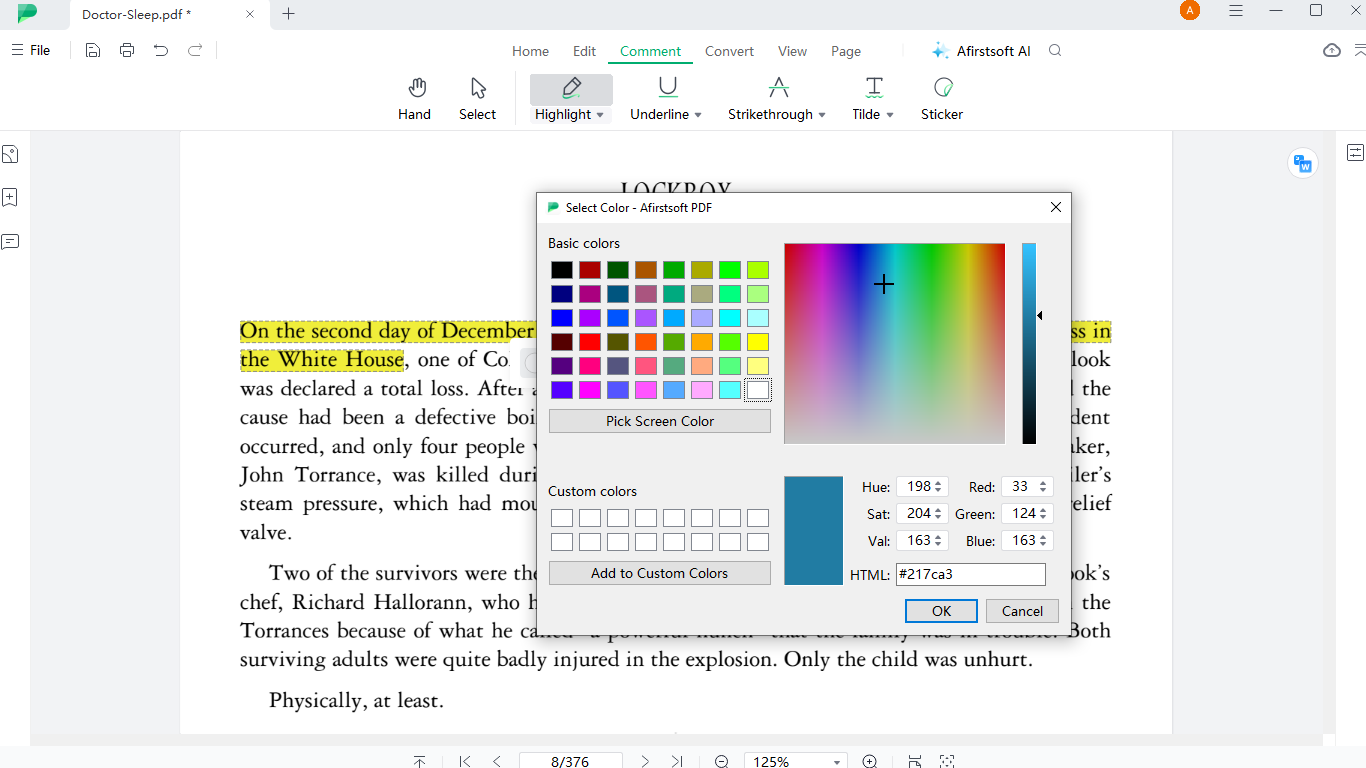Adjust the Red spinner arrows
This screenshot has width=1366, height=768.
pos(1043,487)
